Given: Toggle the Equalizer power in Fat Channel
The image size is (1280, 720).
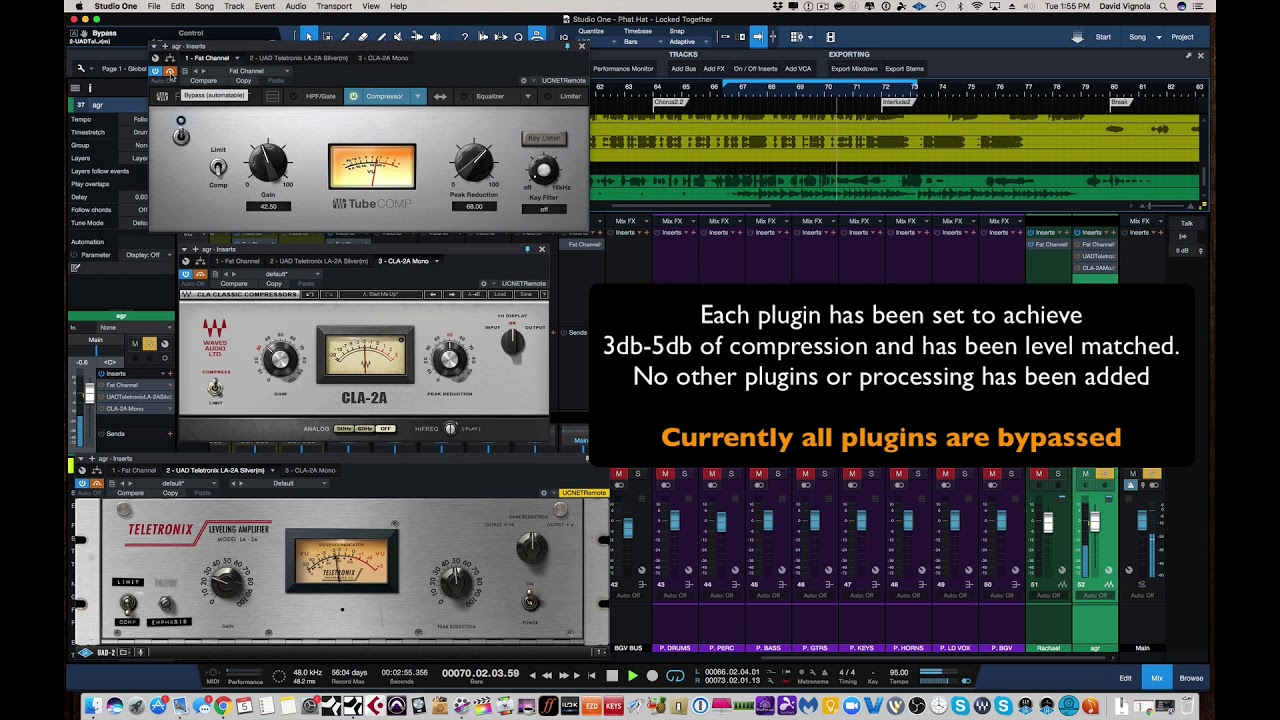Looking at the screenshot, I should pyautogui.click(x=464, y=96).
